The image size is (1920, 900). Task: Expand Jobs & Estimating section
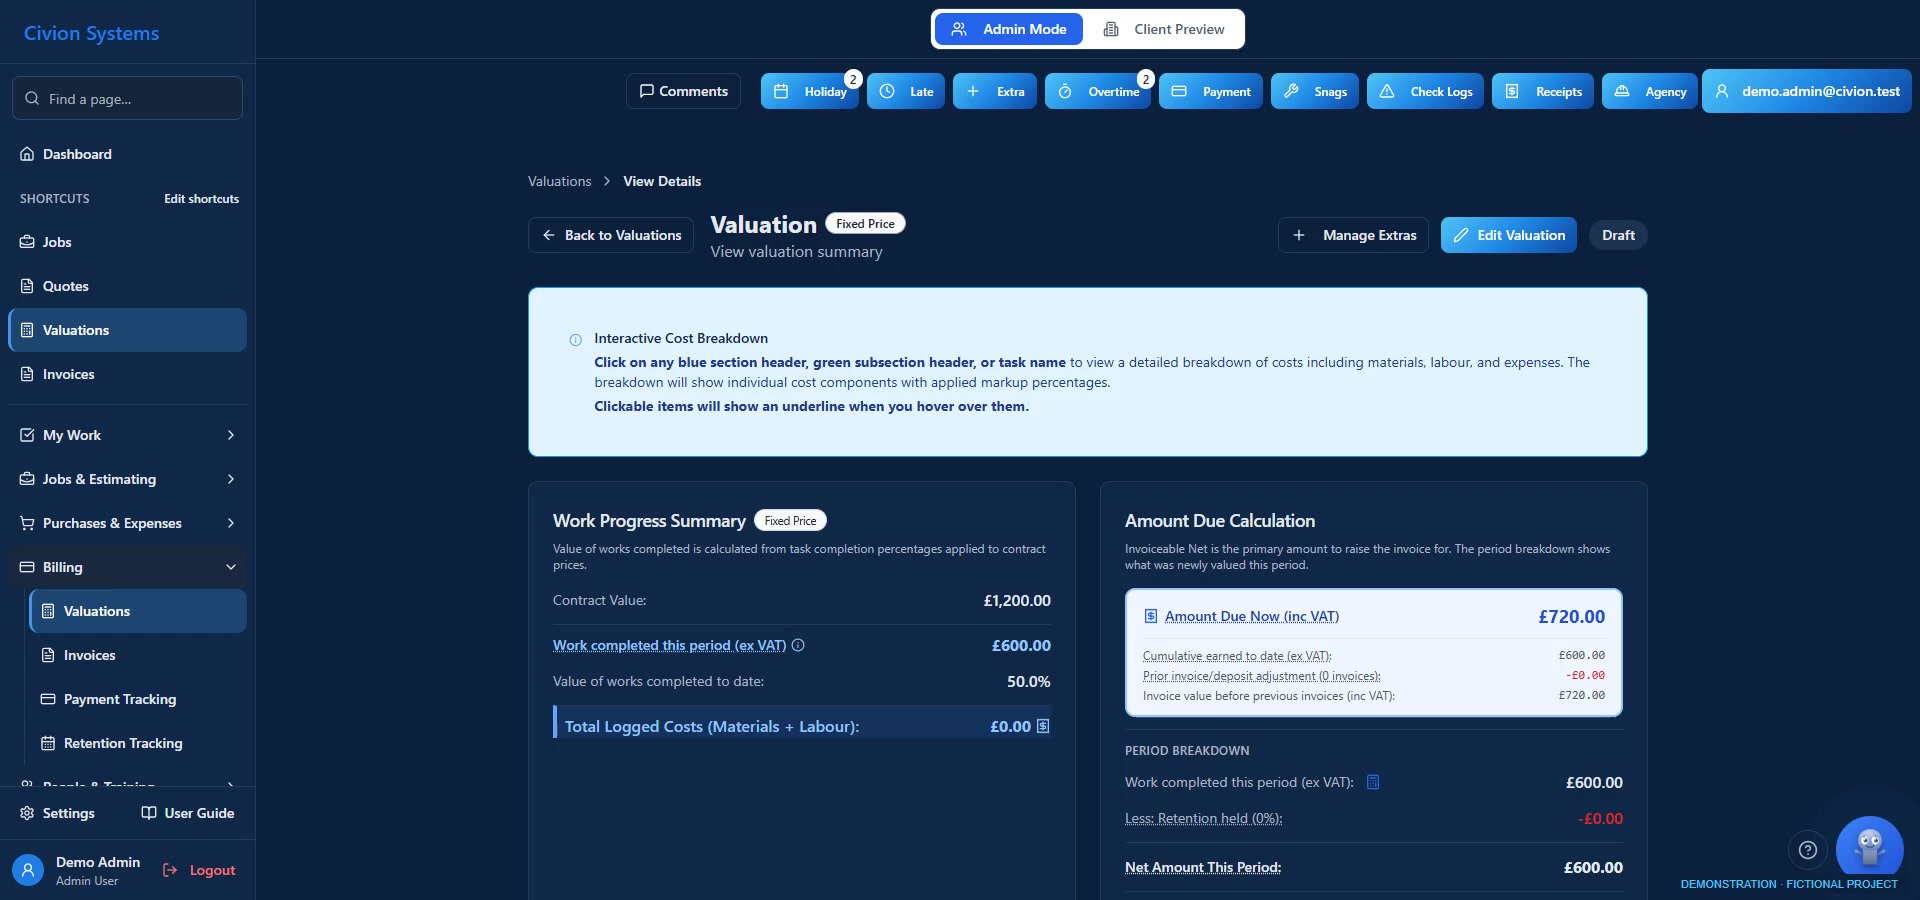click(127, 479)
